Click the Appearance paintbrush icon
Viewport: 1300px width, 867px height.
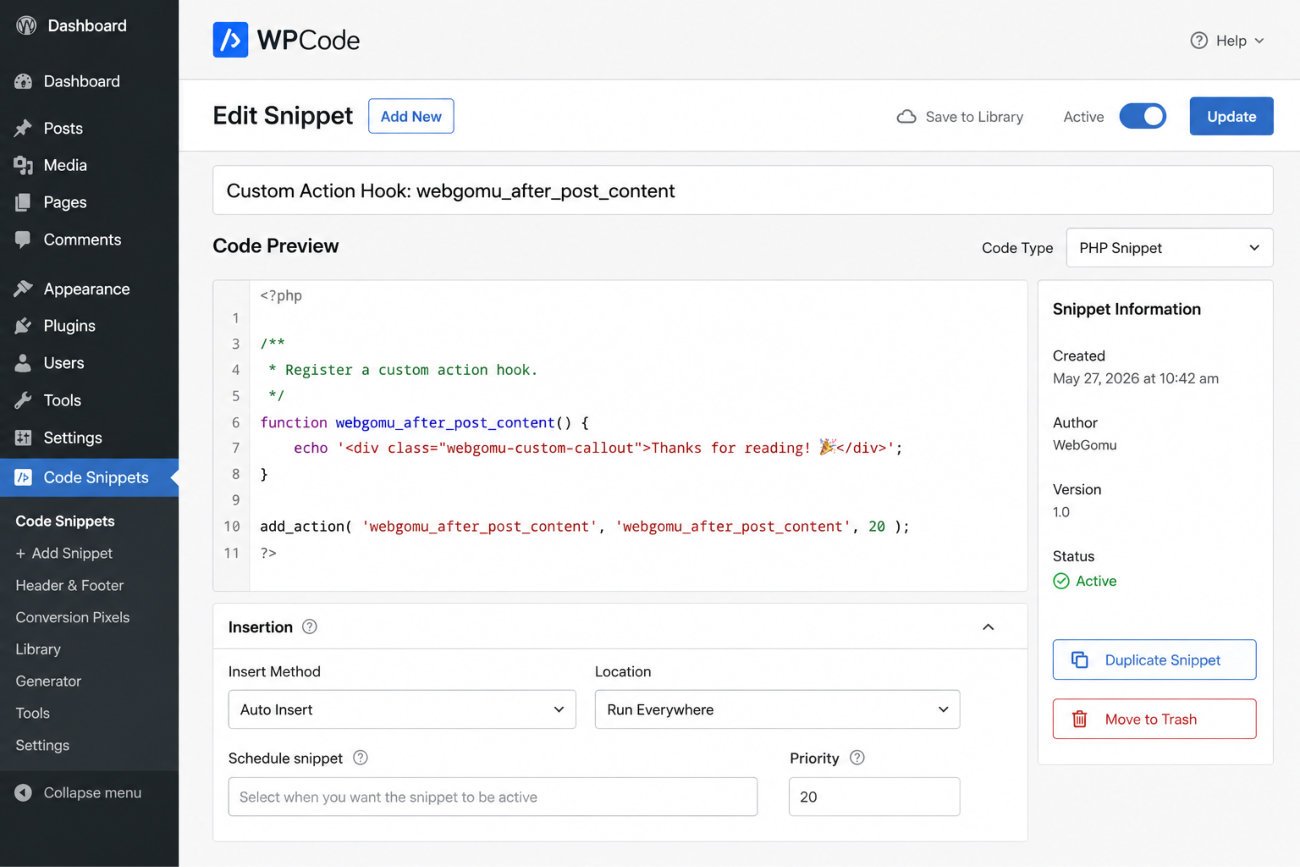(x=23, y=289)
